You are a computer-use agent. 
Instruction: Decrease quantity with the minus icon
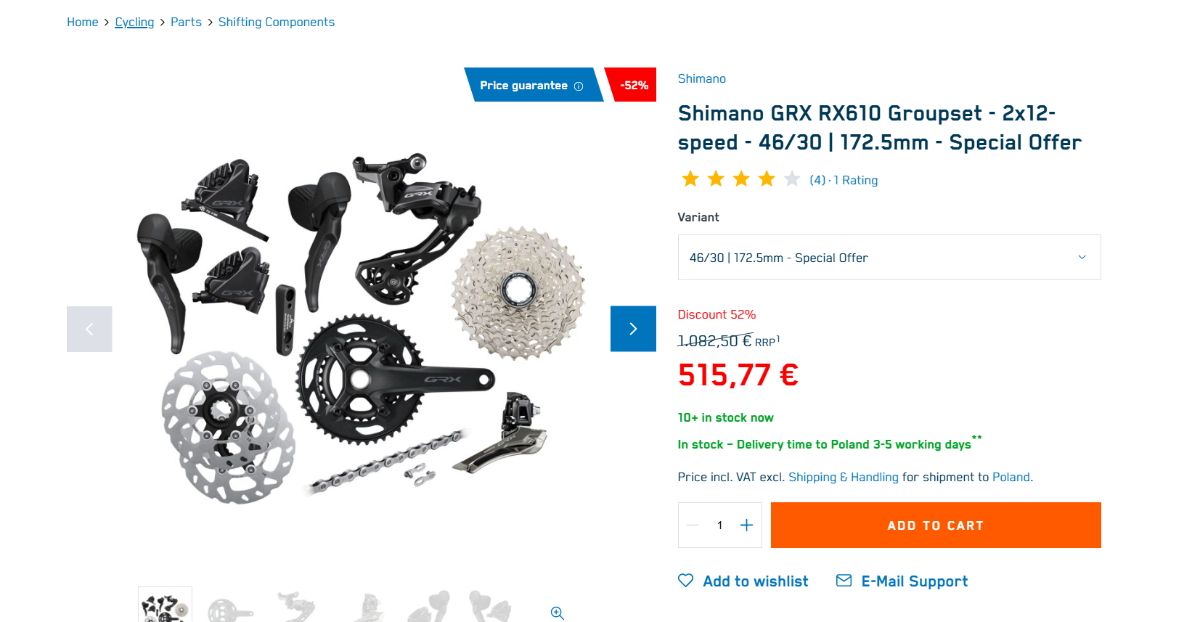tap(693, 525)
